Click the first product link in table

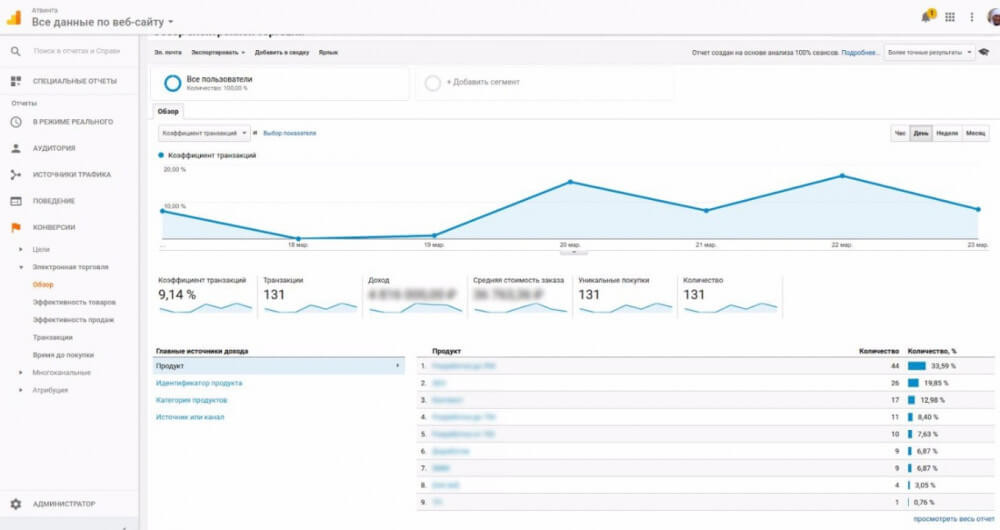tap(463, 366)
